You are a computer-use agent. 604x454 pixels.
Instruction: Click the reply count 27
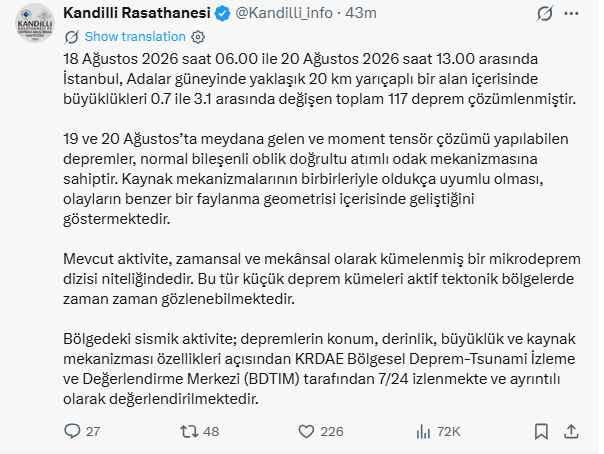click(93, 432)
